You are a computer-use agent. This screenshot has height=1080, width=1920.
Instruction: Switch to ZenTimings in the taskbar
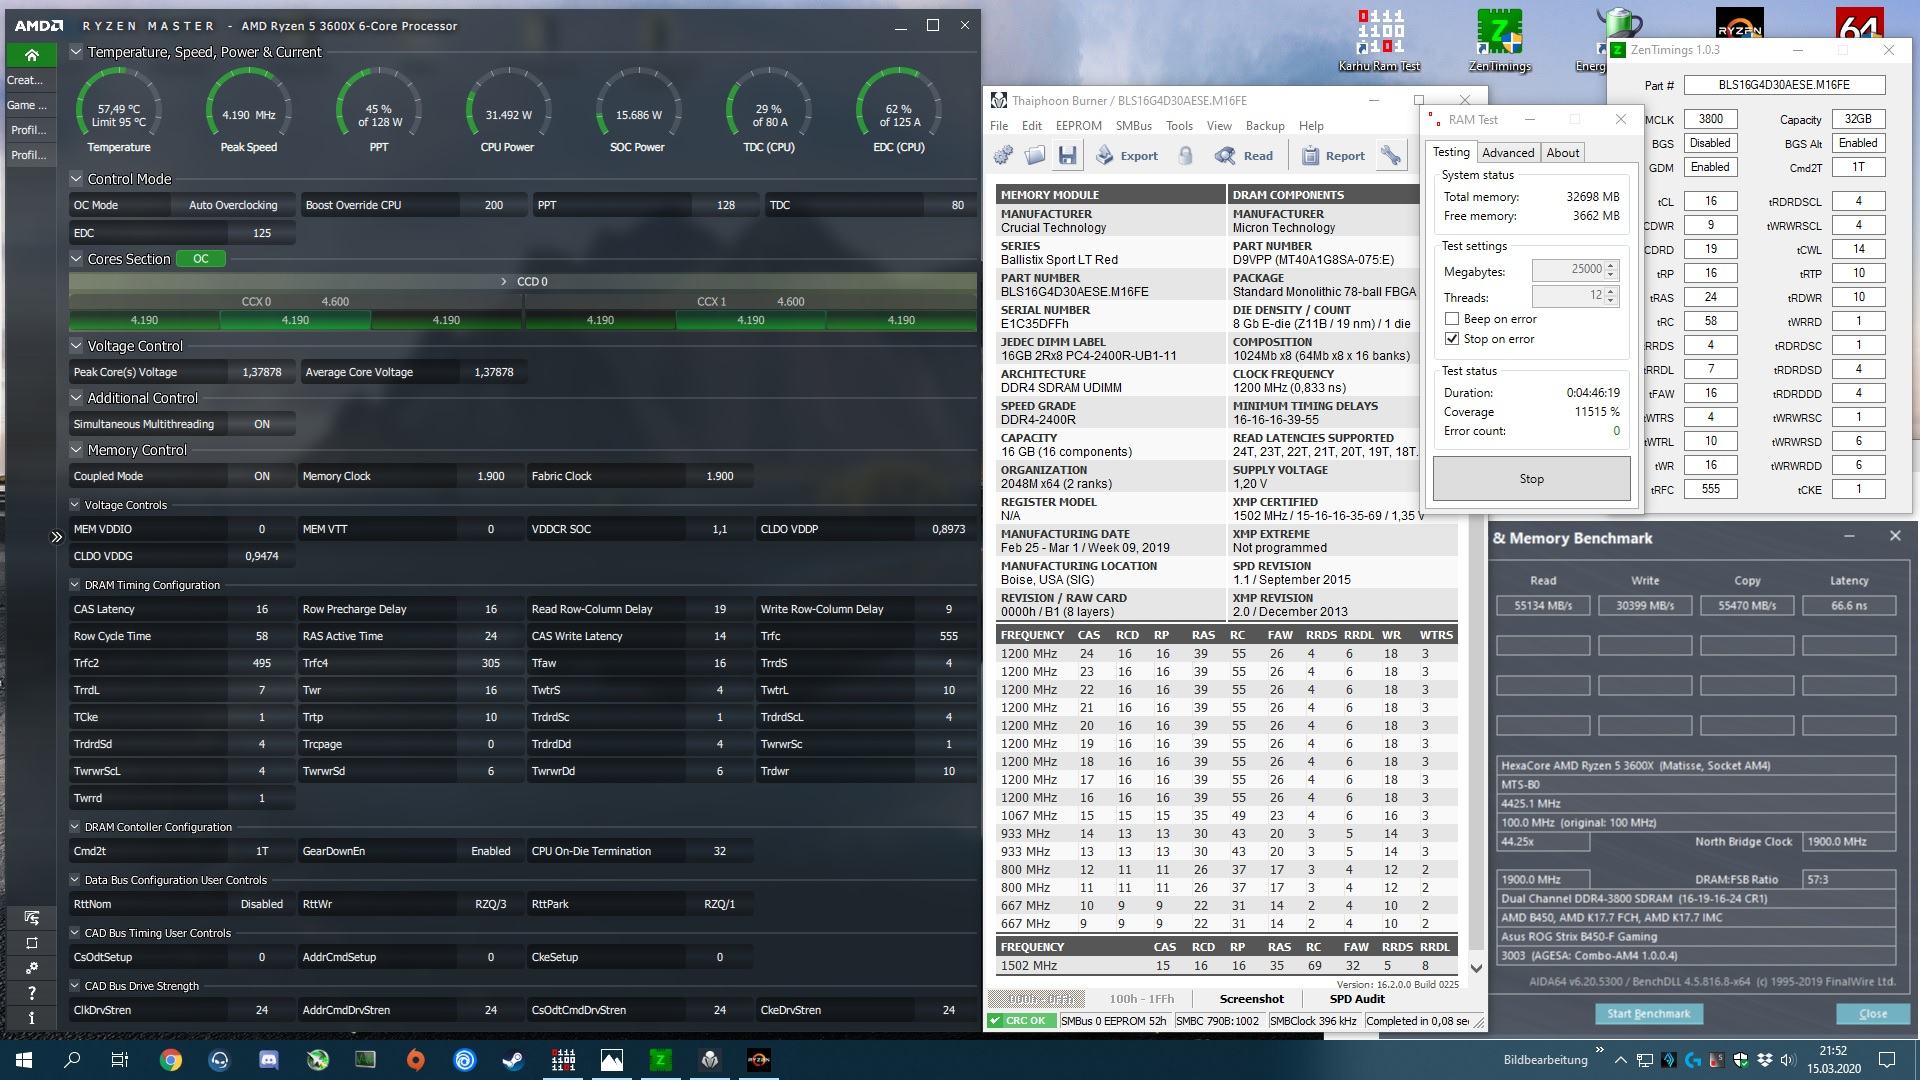660,1060
